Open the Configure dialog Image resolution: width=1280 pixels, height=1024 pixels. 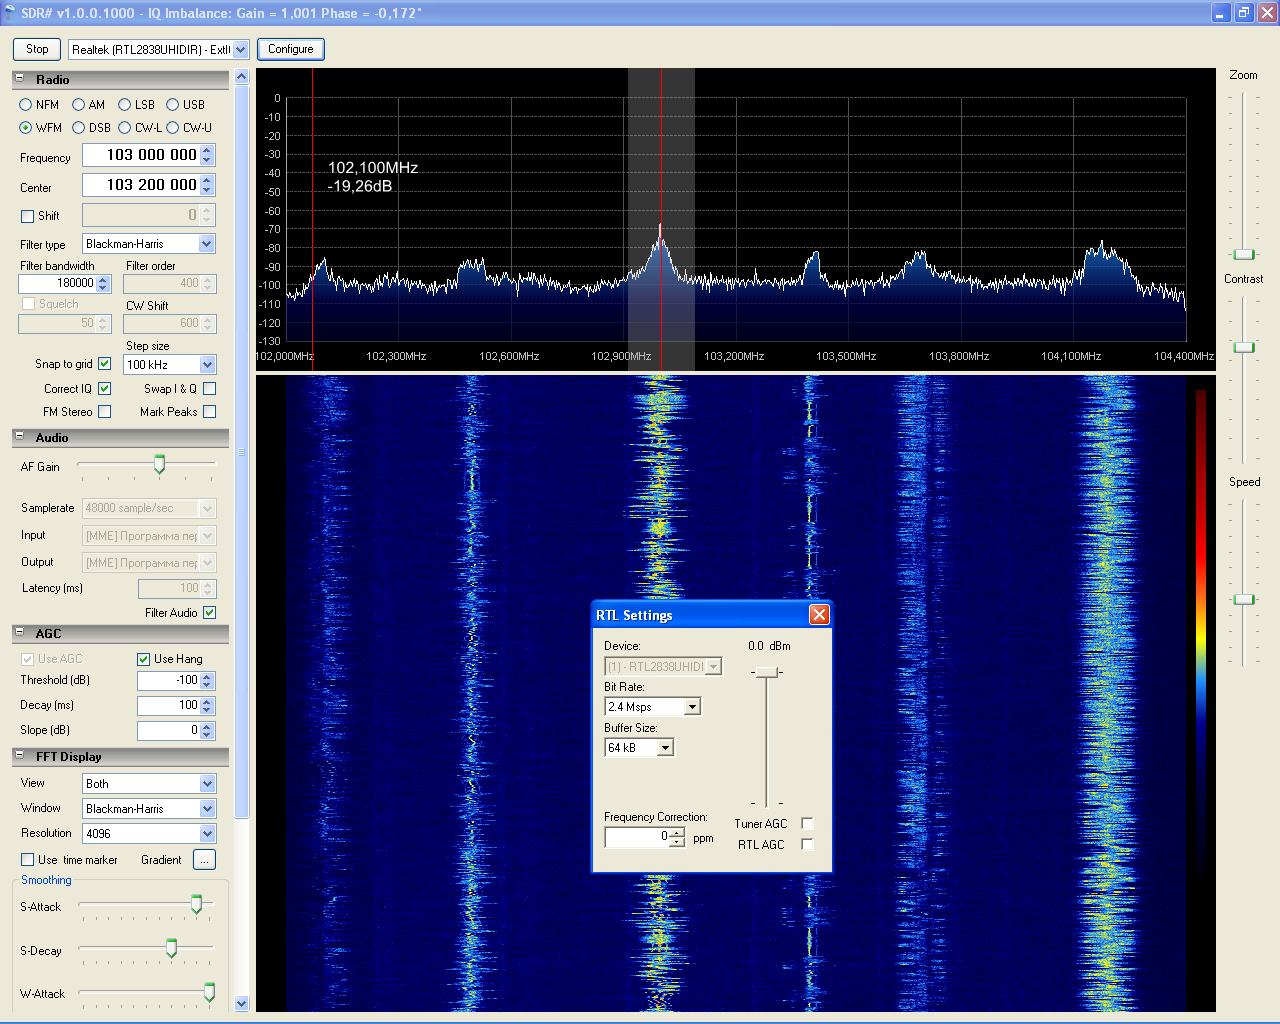pos(290,49)
